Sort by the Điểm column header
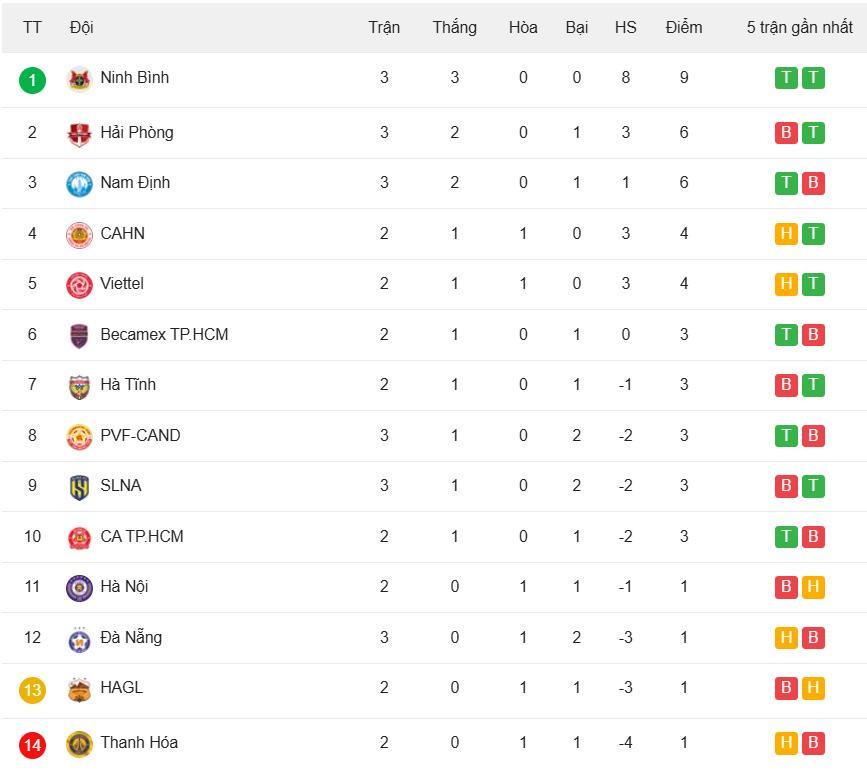Viewport: 867px width, 771px height. coord(684,27)
